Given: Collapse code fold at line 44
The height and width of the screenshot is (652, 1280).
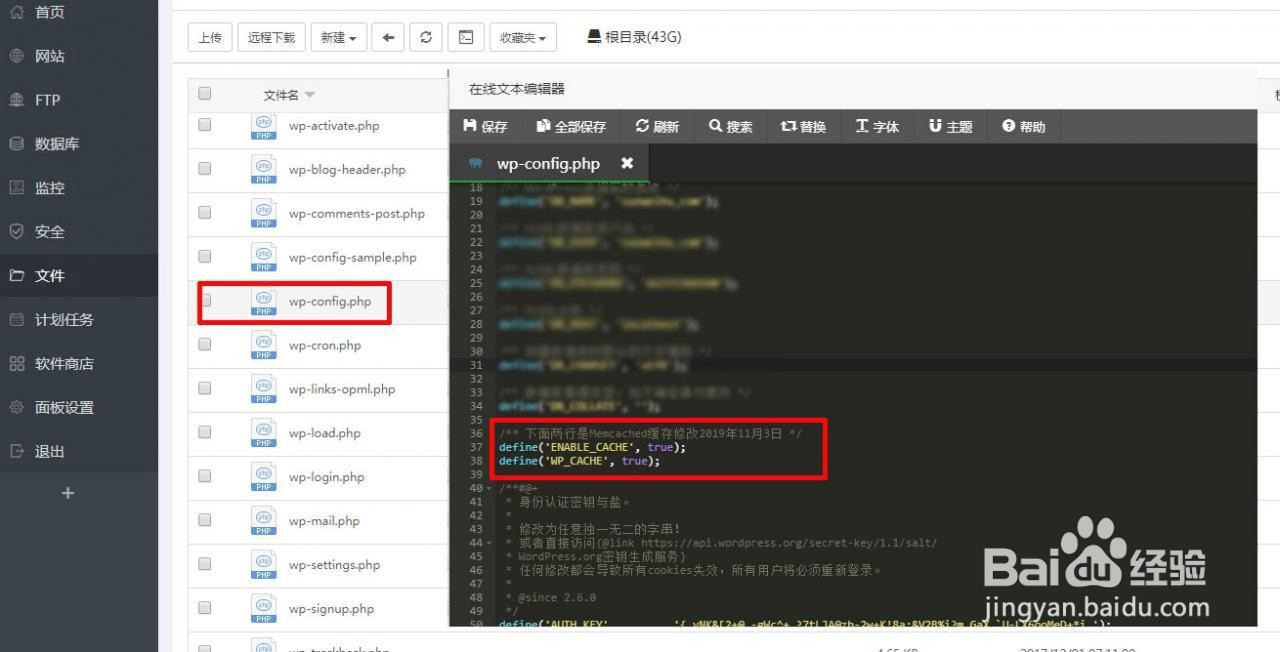Looking at the screenshot, I should (488, 543).
